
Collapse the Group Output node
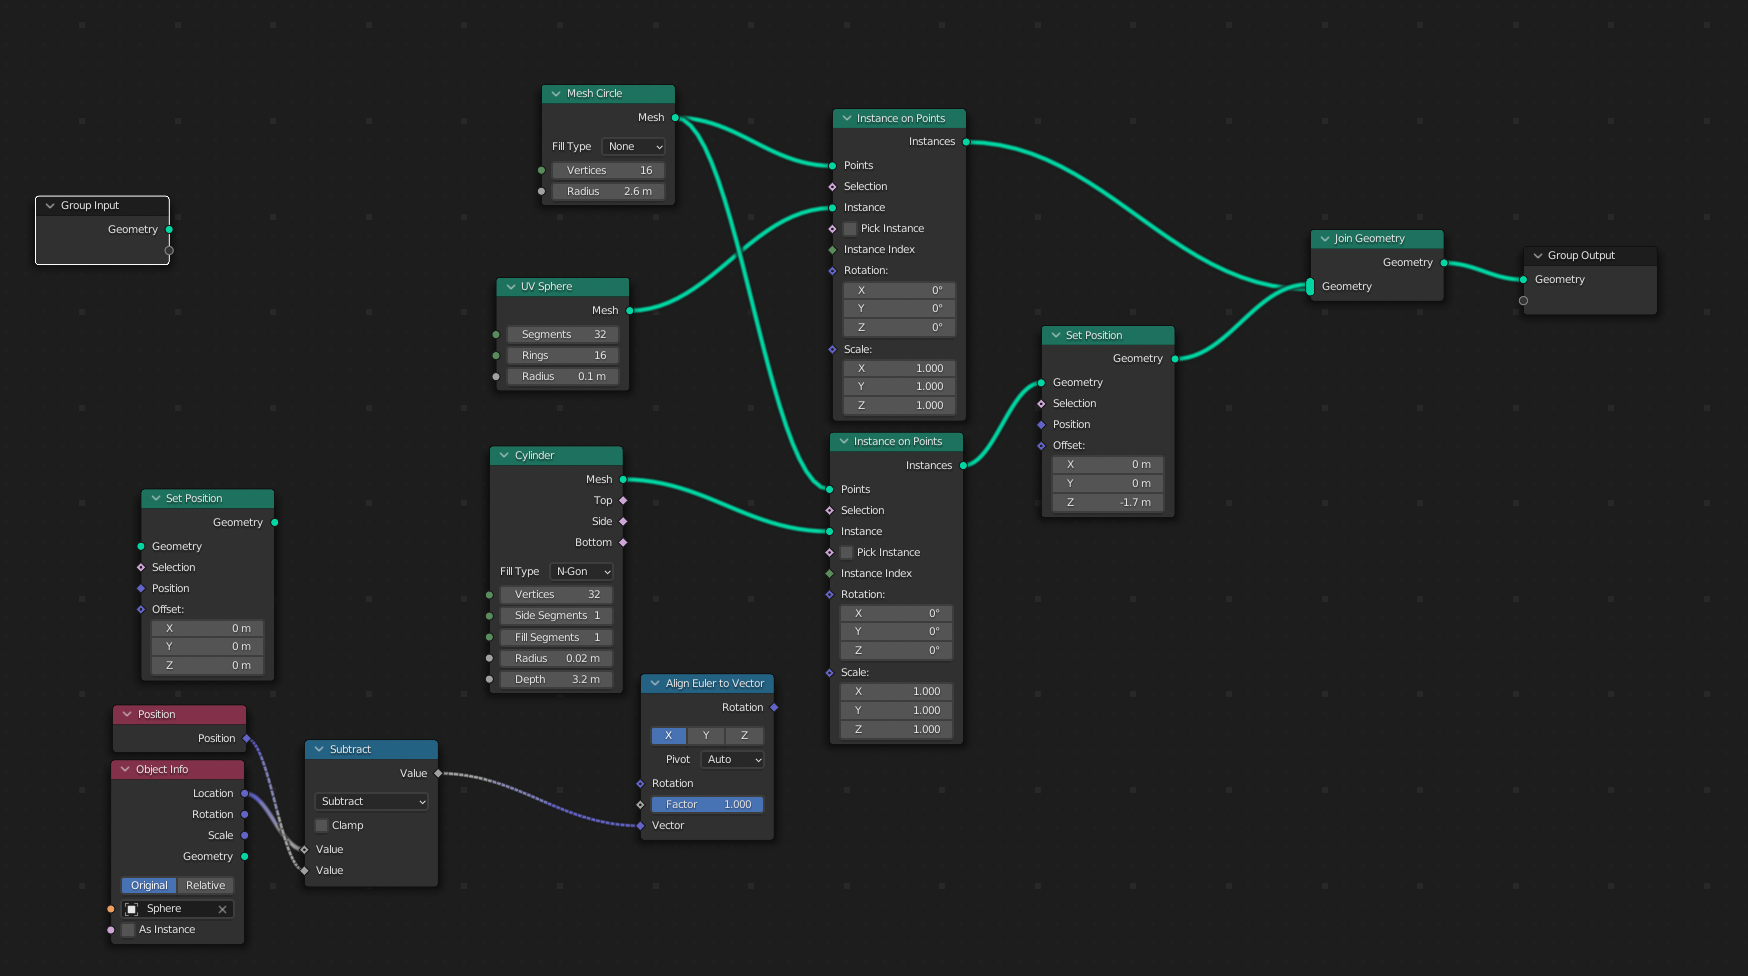1538,256
